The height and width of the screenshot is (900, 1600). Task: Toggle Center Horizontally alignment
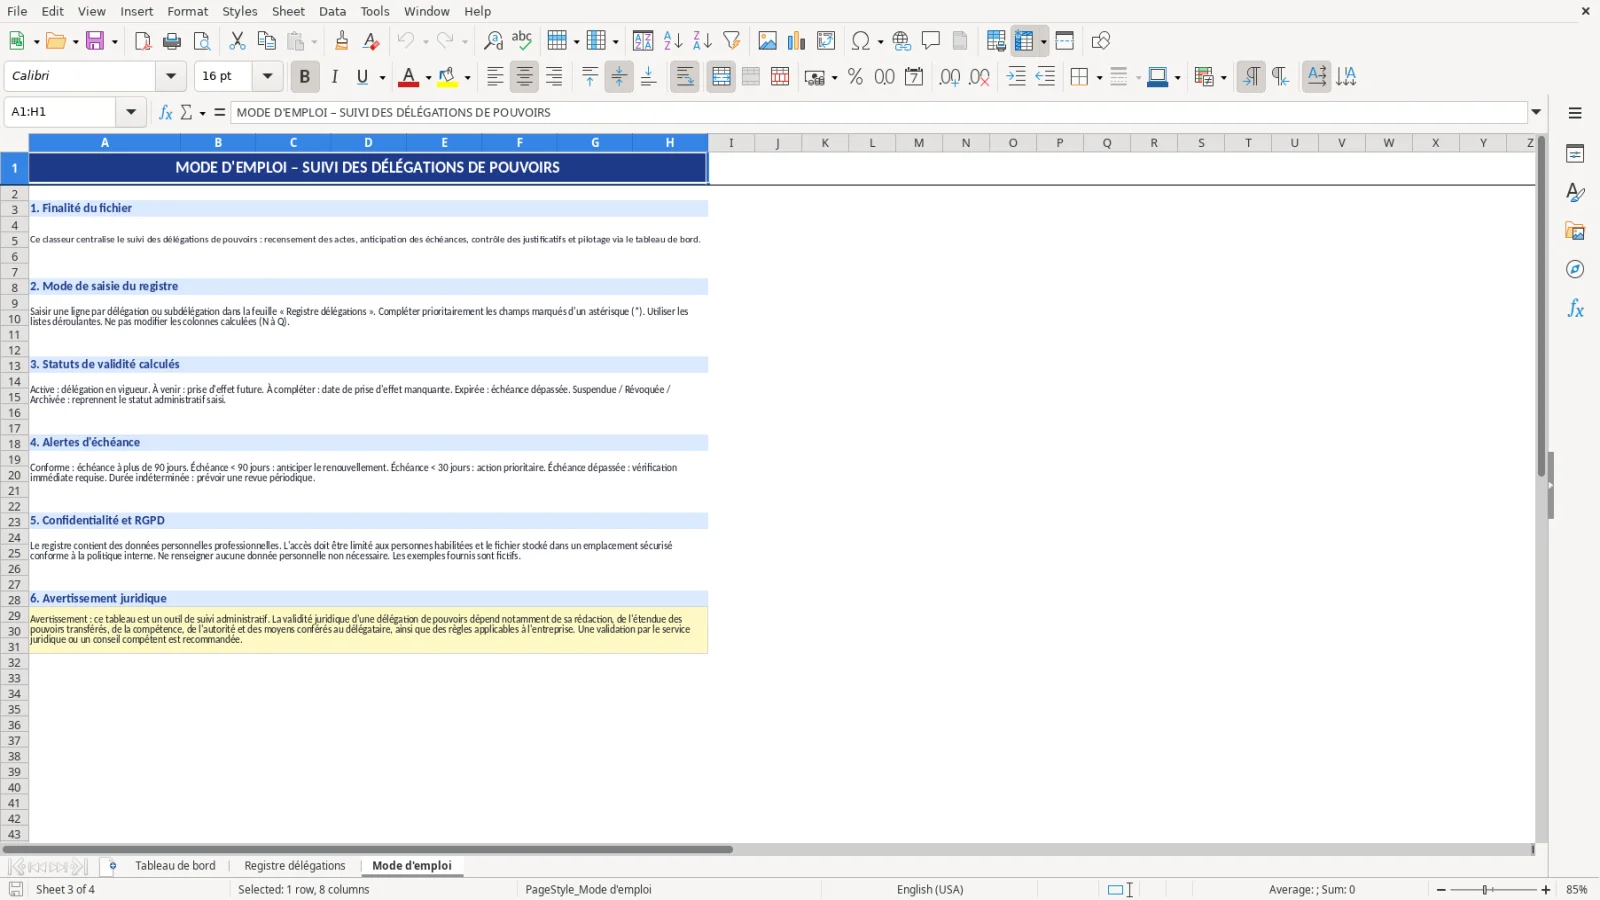click(x=524, y=77)
